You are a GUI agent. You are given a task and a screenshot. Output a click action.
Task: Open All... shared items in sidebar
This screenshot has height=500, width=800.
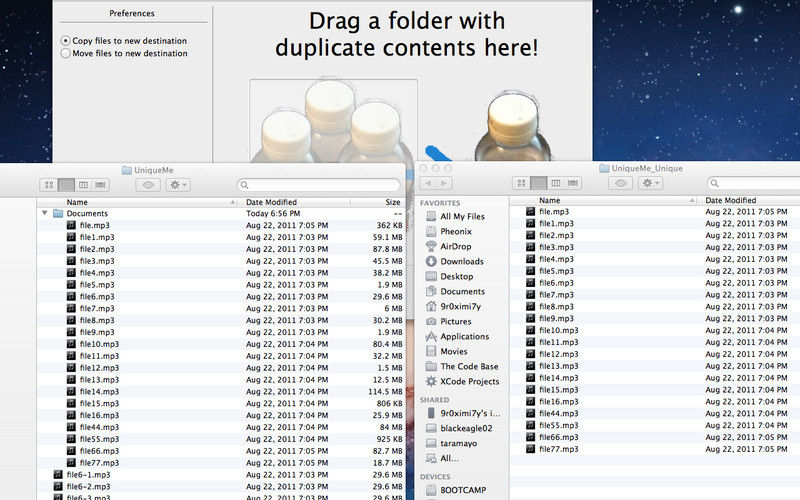pos(442,458)
